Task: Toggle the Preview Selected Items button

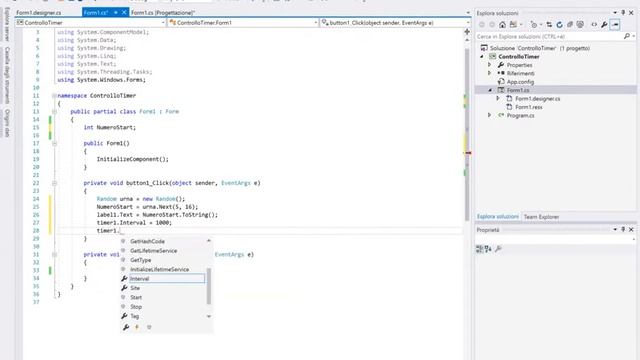Action: point(615,24)
